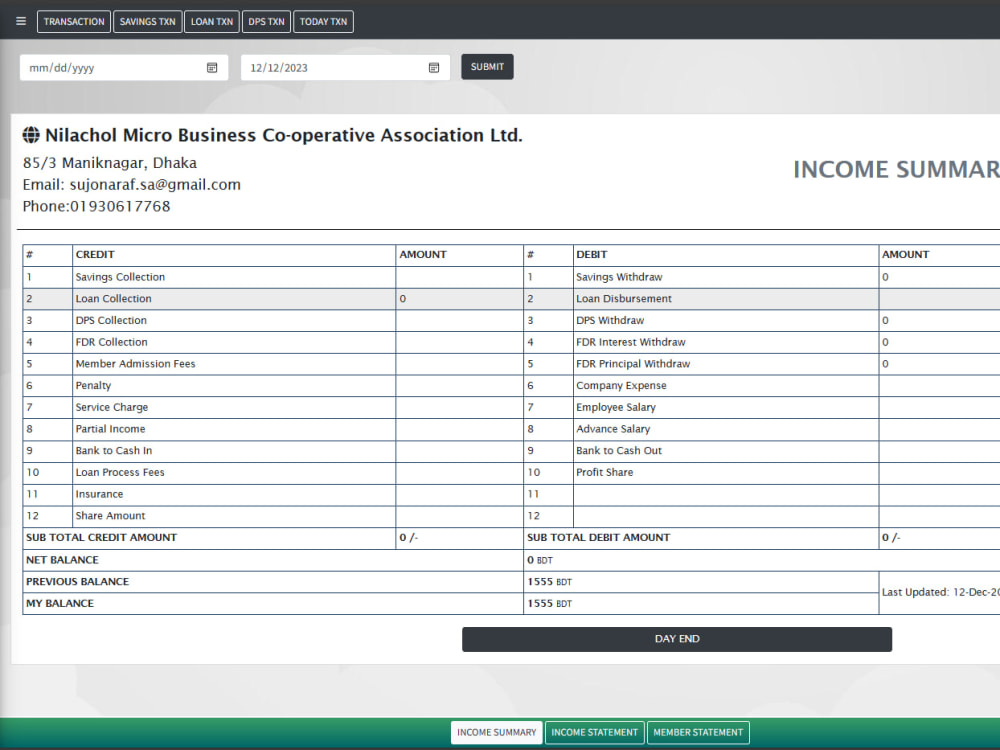Click the Penalty credit entry
This screenshot has height=750, width=1000.
tap(93, 385)
